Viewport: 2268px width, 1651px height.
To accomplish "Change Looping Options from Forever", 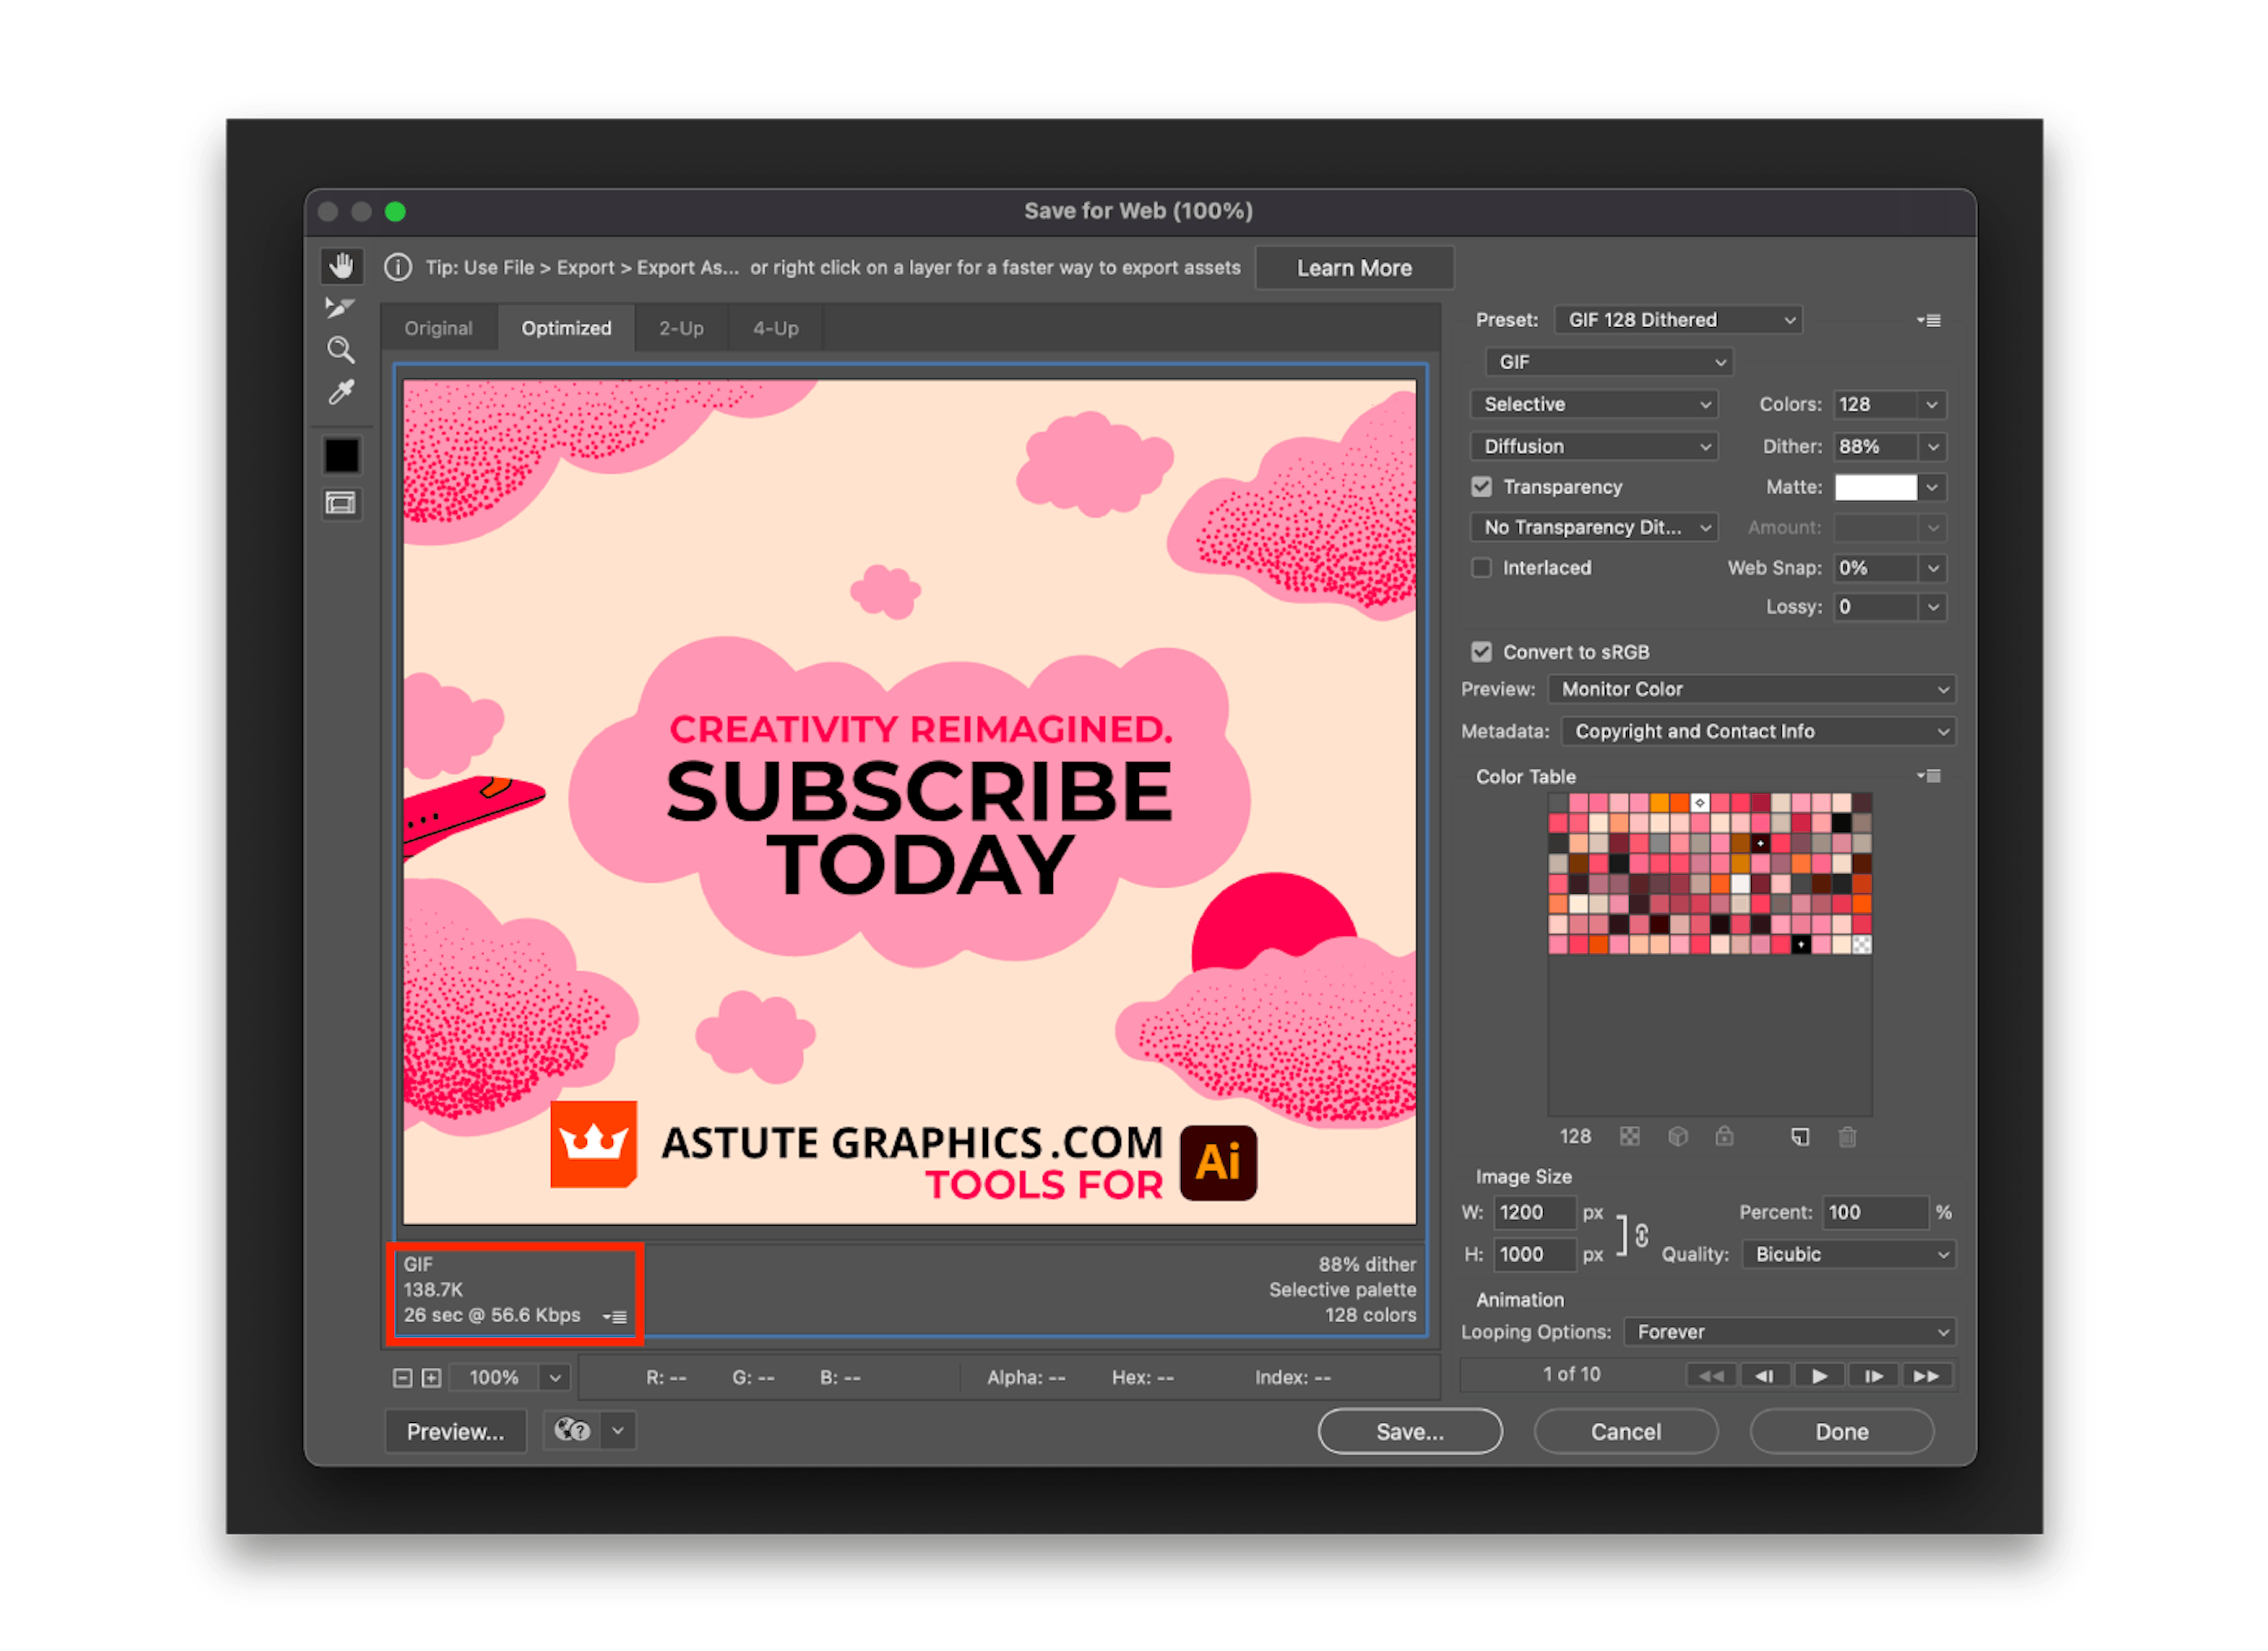I will [1788, 1331].
